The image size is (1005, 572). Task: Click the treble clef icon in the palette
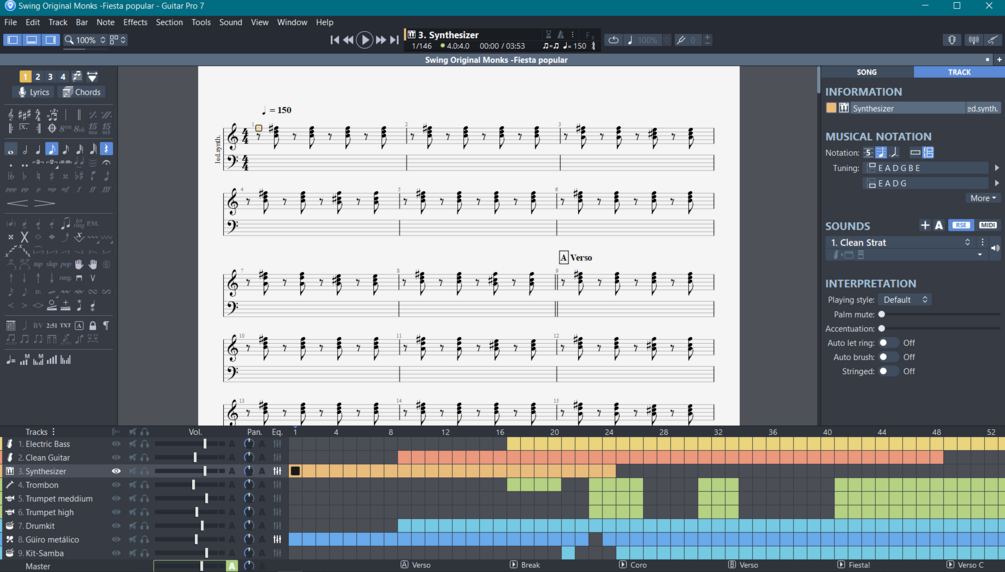coord(11,115)
